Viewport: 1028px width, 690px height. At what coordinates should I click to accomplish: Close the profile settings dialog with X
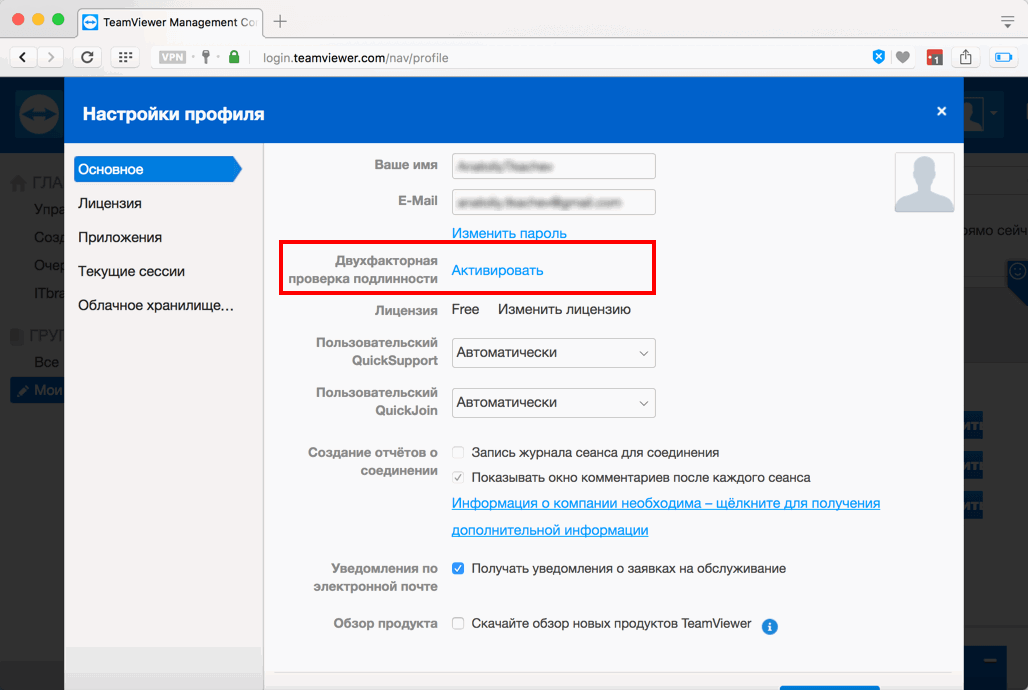(941, 112)
